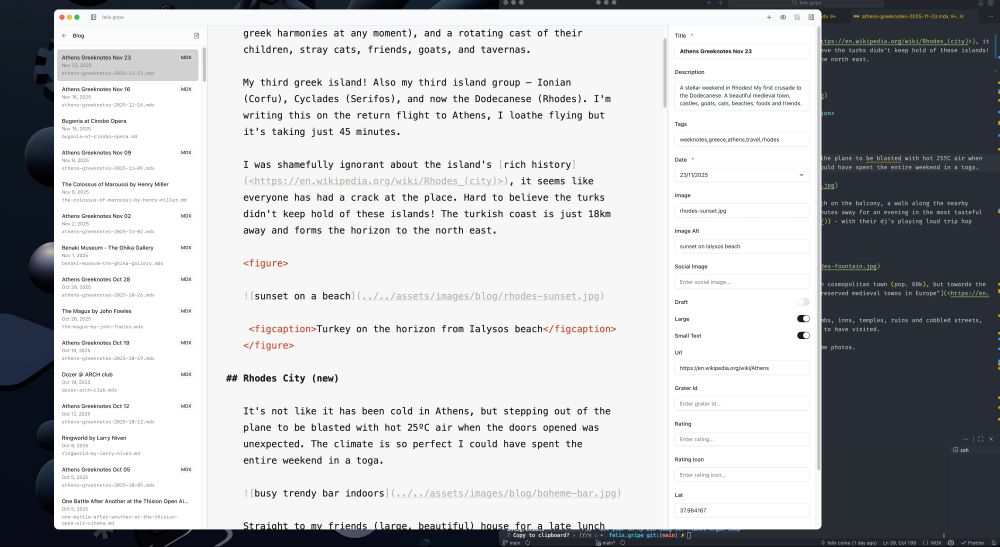The height and width of the screenshot is (547, 1000).
Task: Click the new file icon in the Blog header
Action: [196, 36]
